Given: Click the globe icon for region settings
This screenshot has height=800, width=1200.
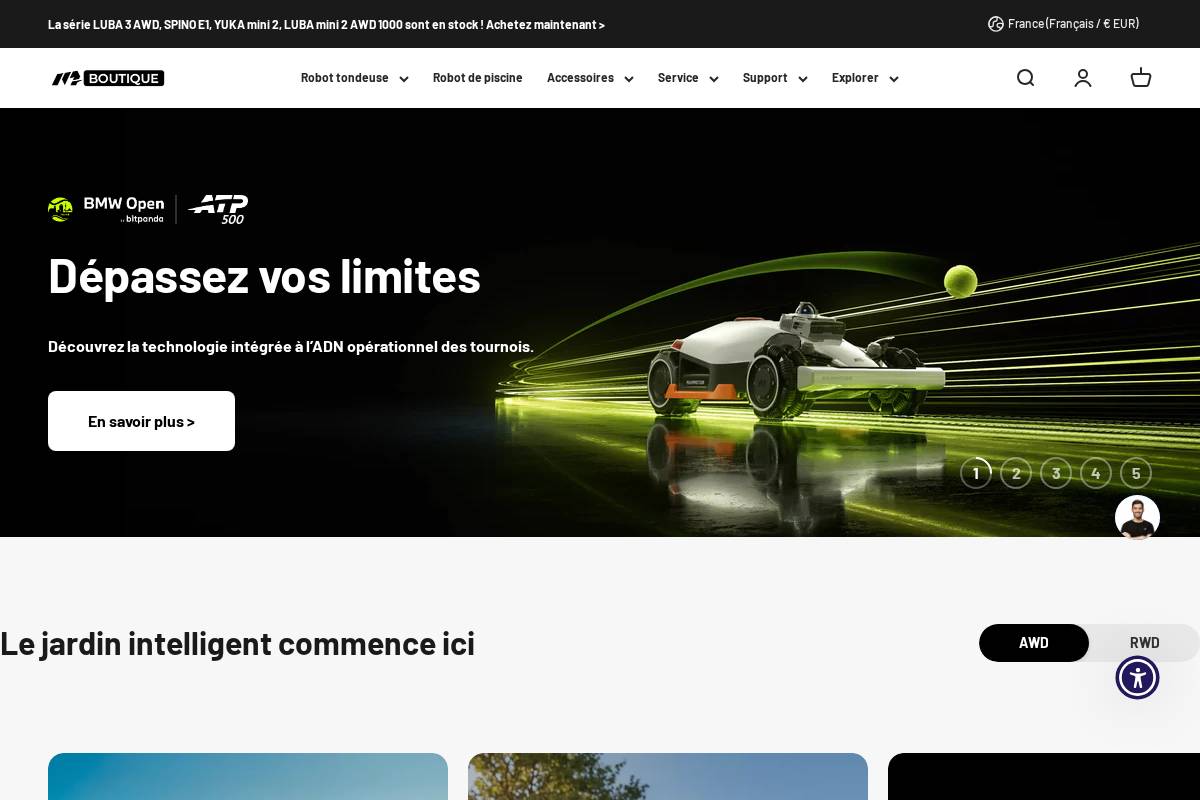Looking at the screenshot, I should pos(995,24).
